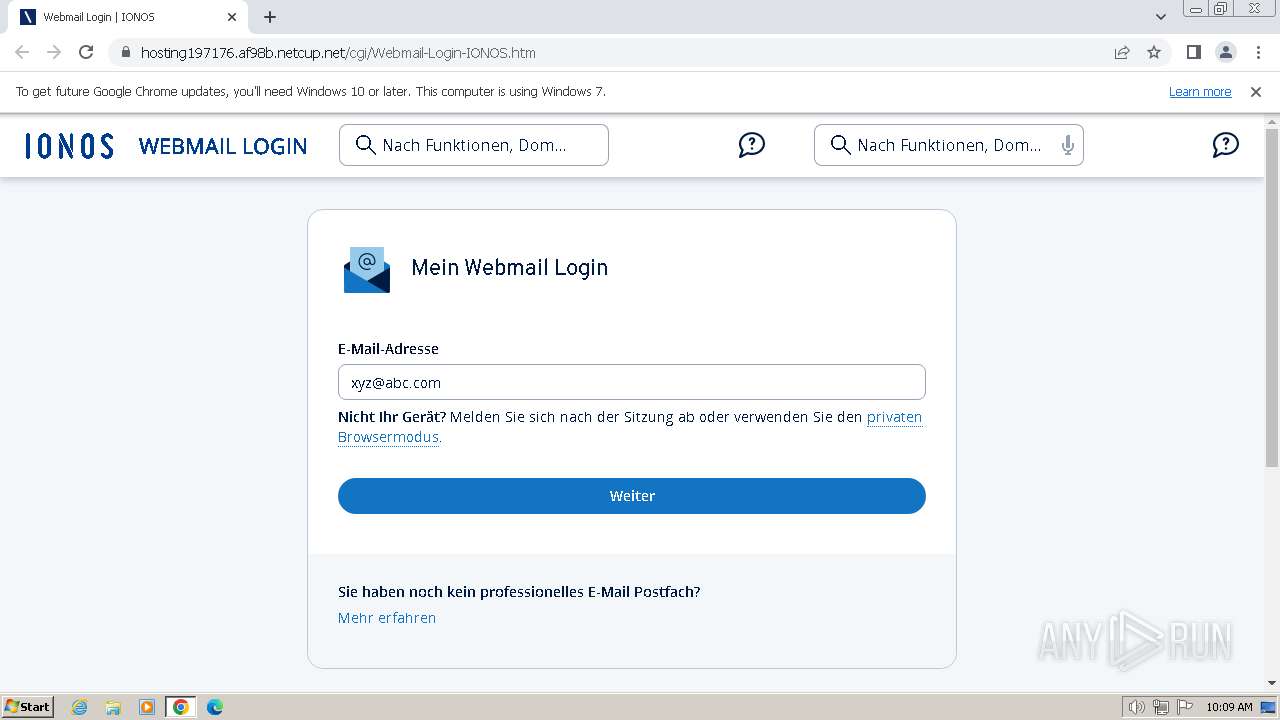Click the scrollbar down arrow
Image resolution: width=1280 pixels, height=720 pixels.
click(1272, 683)
